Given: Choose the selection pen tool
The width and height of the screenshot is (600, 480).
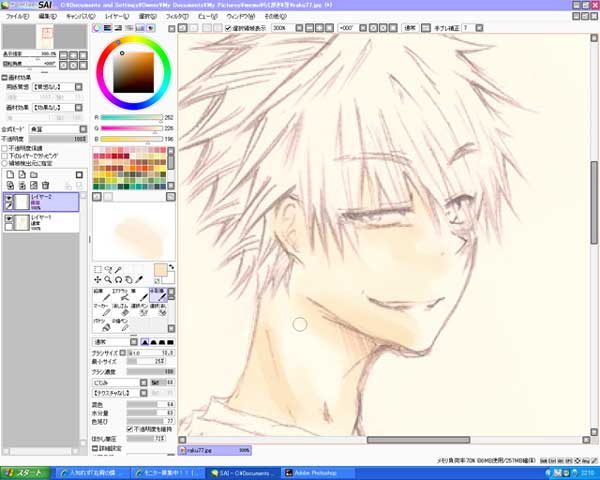Looking at the screenshot, I should tap(140, 310).
